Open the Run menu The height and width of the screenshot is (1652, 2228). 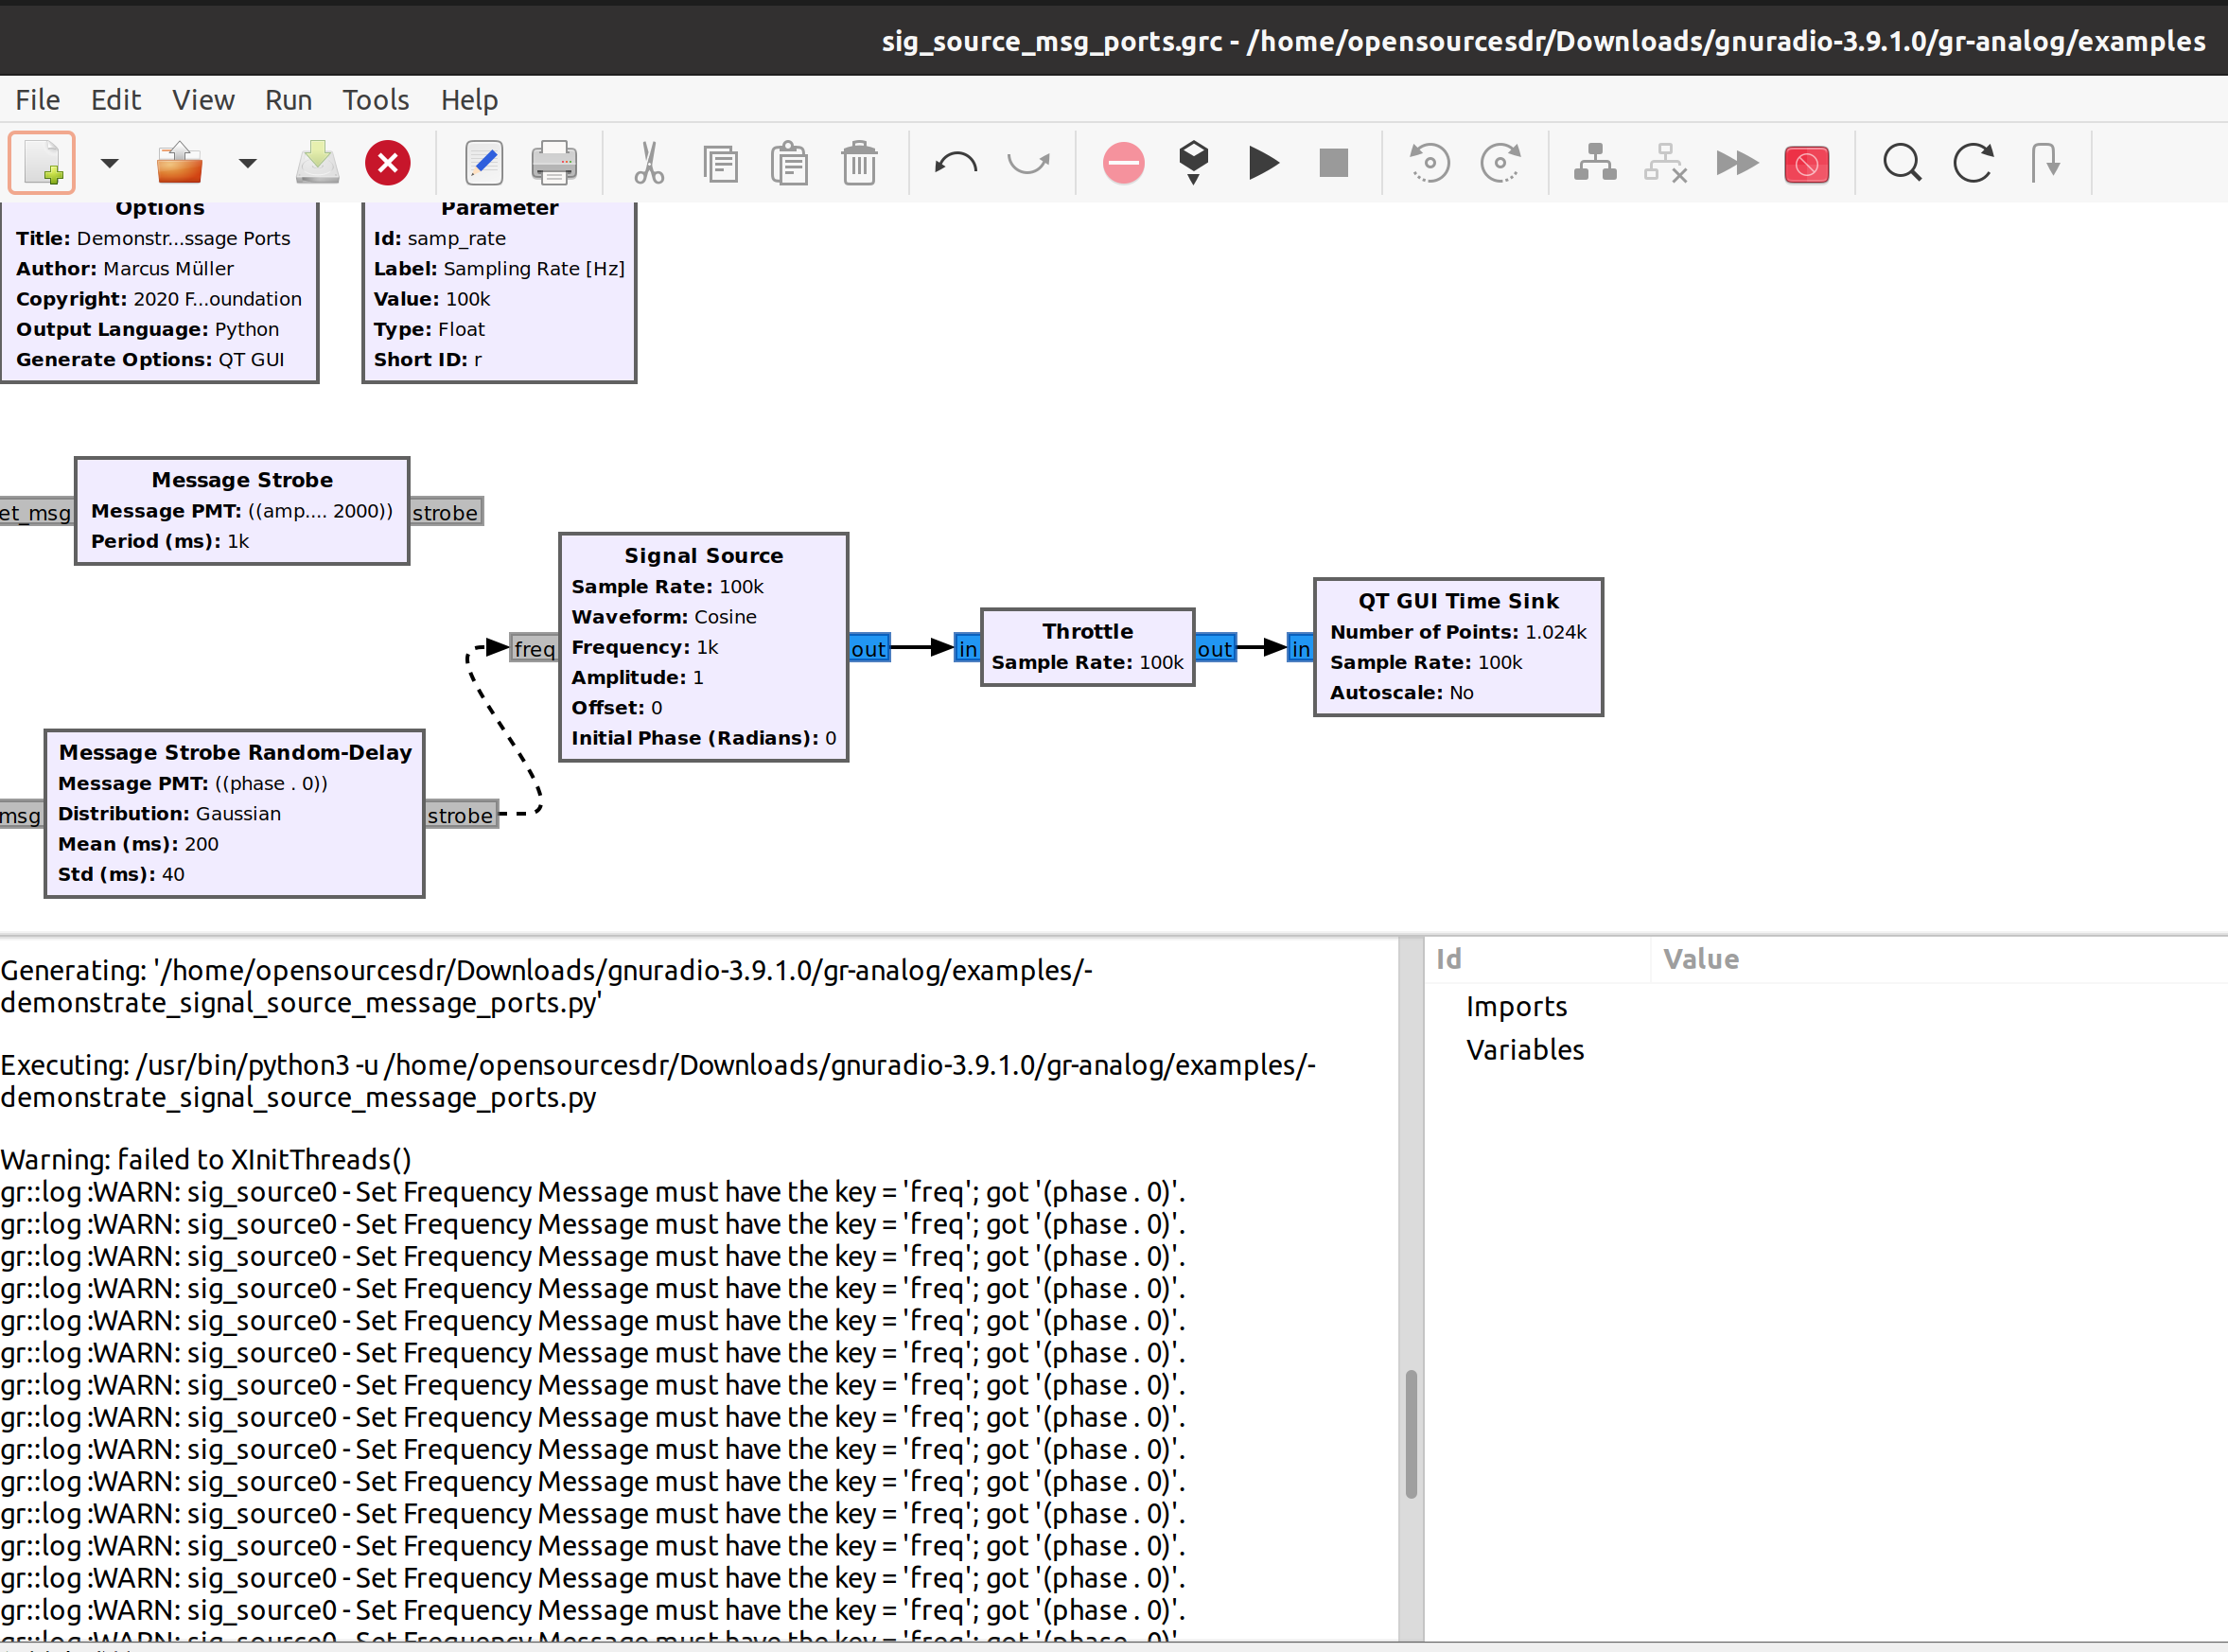click(x=288, y=100)
